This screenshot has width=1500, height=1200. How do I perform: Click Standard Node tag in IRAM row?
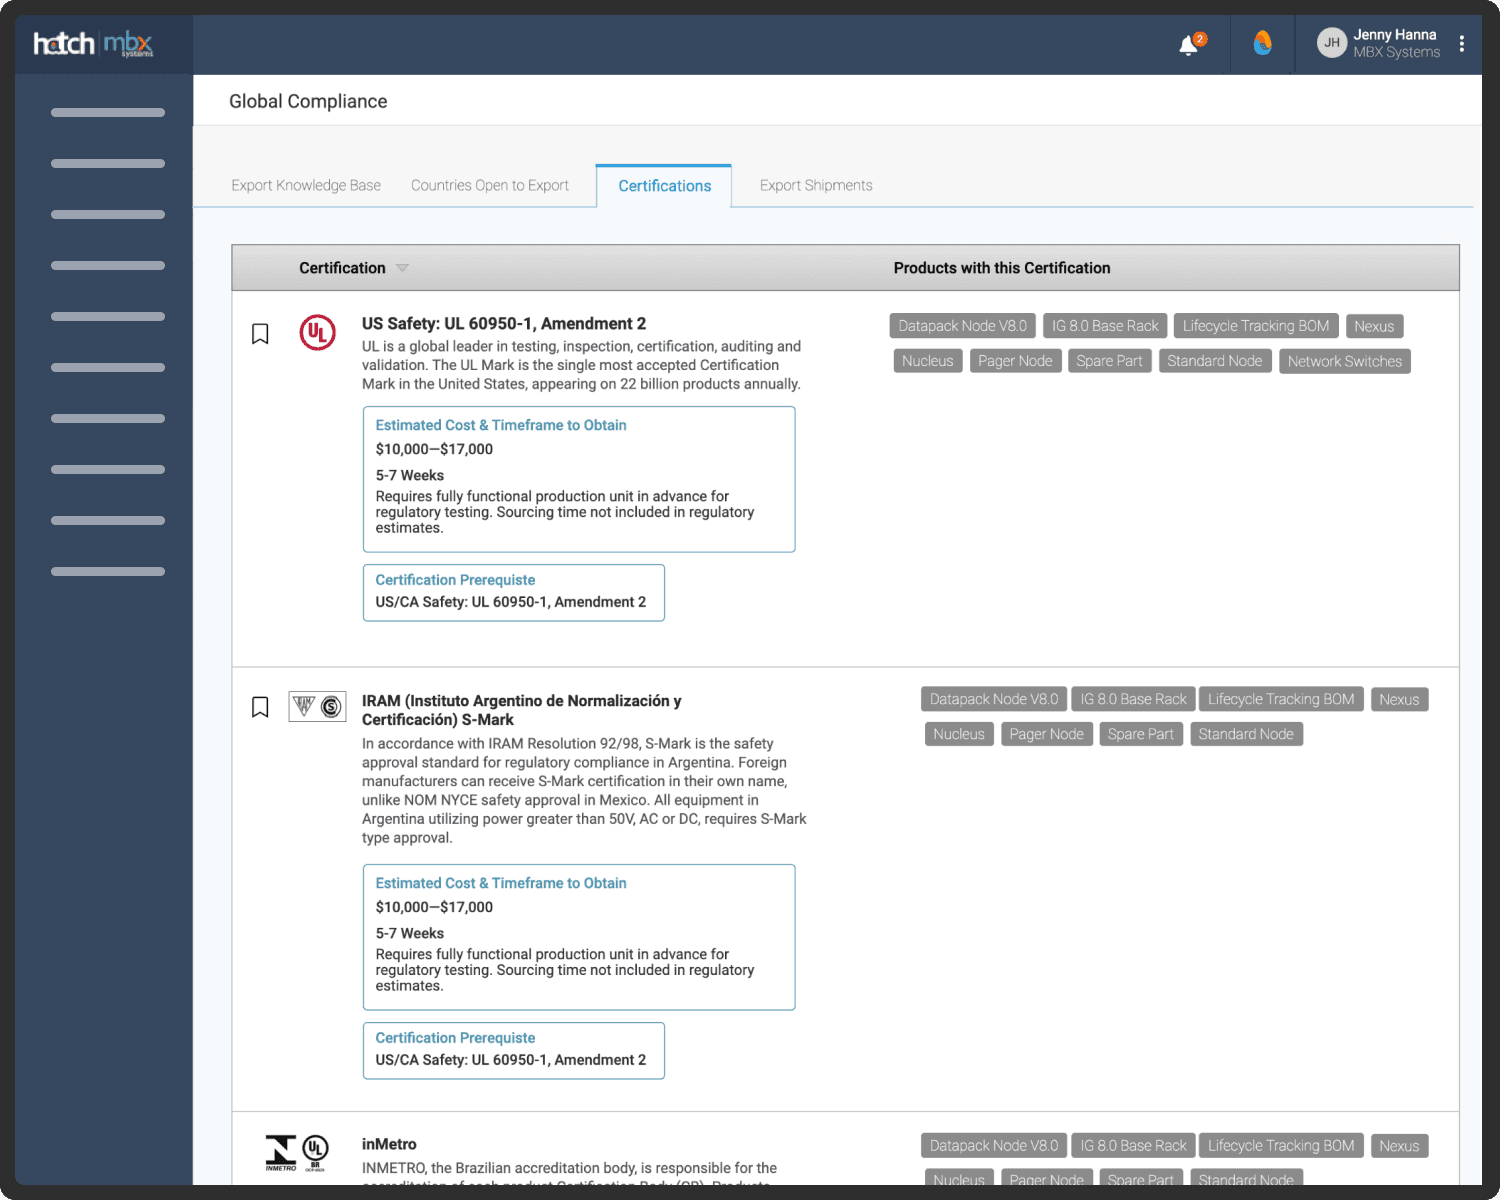pyautogui.click(x=1246, y=734)
